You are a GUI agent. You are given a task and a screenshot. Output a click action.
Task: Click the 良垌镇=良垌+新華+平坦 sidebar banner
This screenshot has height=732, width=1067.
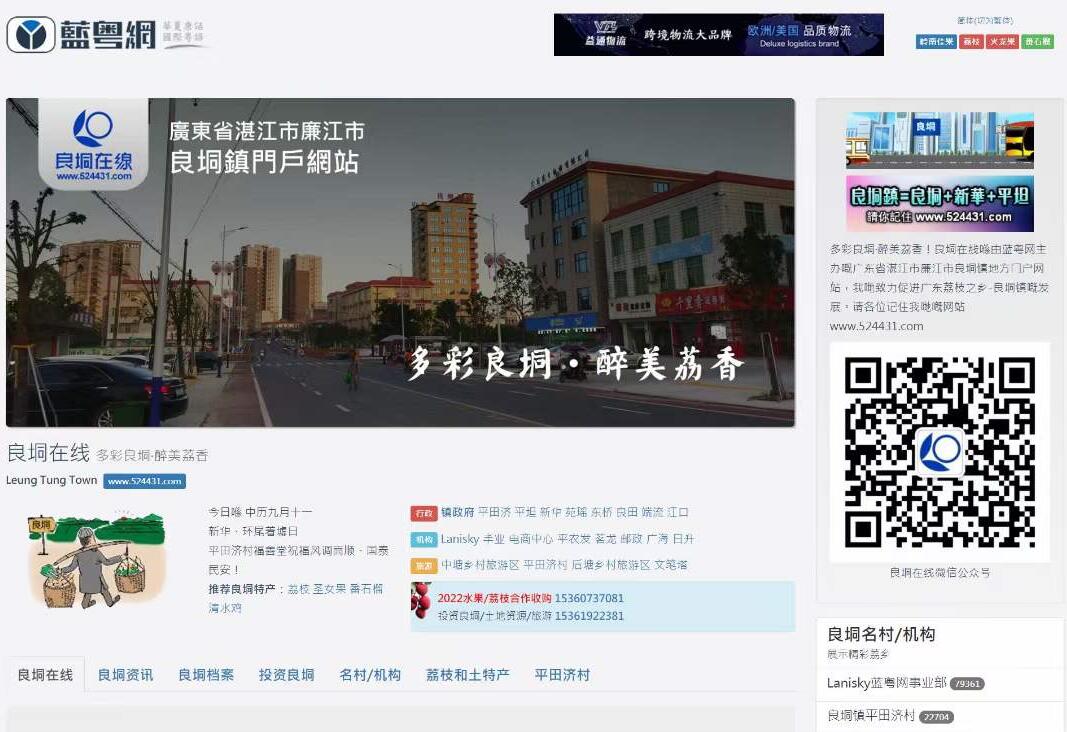coord(939,204)
